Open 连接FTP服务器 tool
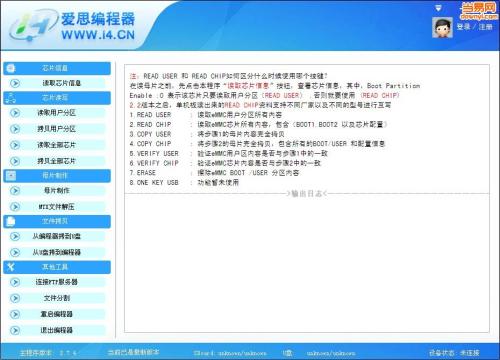This screenshot has width=500, height=360. pos(57,282)
